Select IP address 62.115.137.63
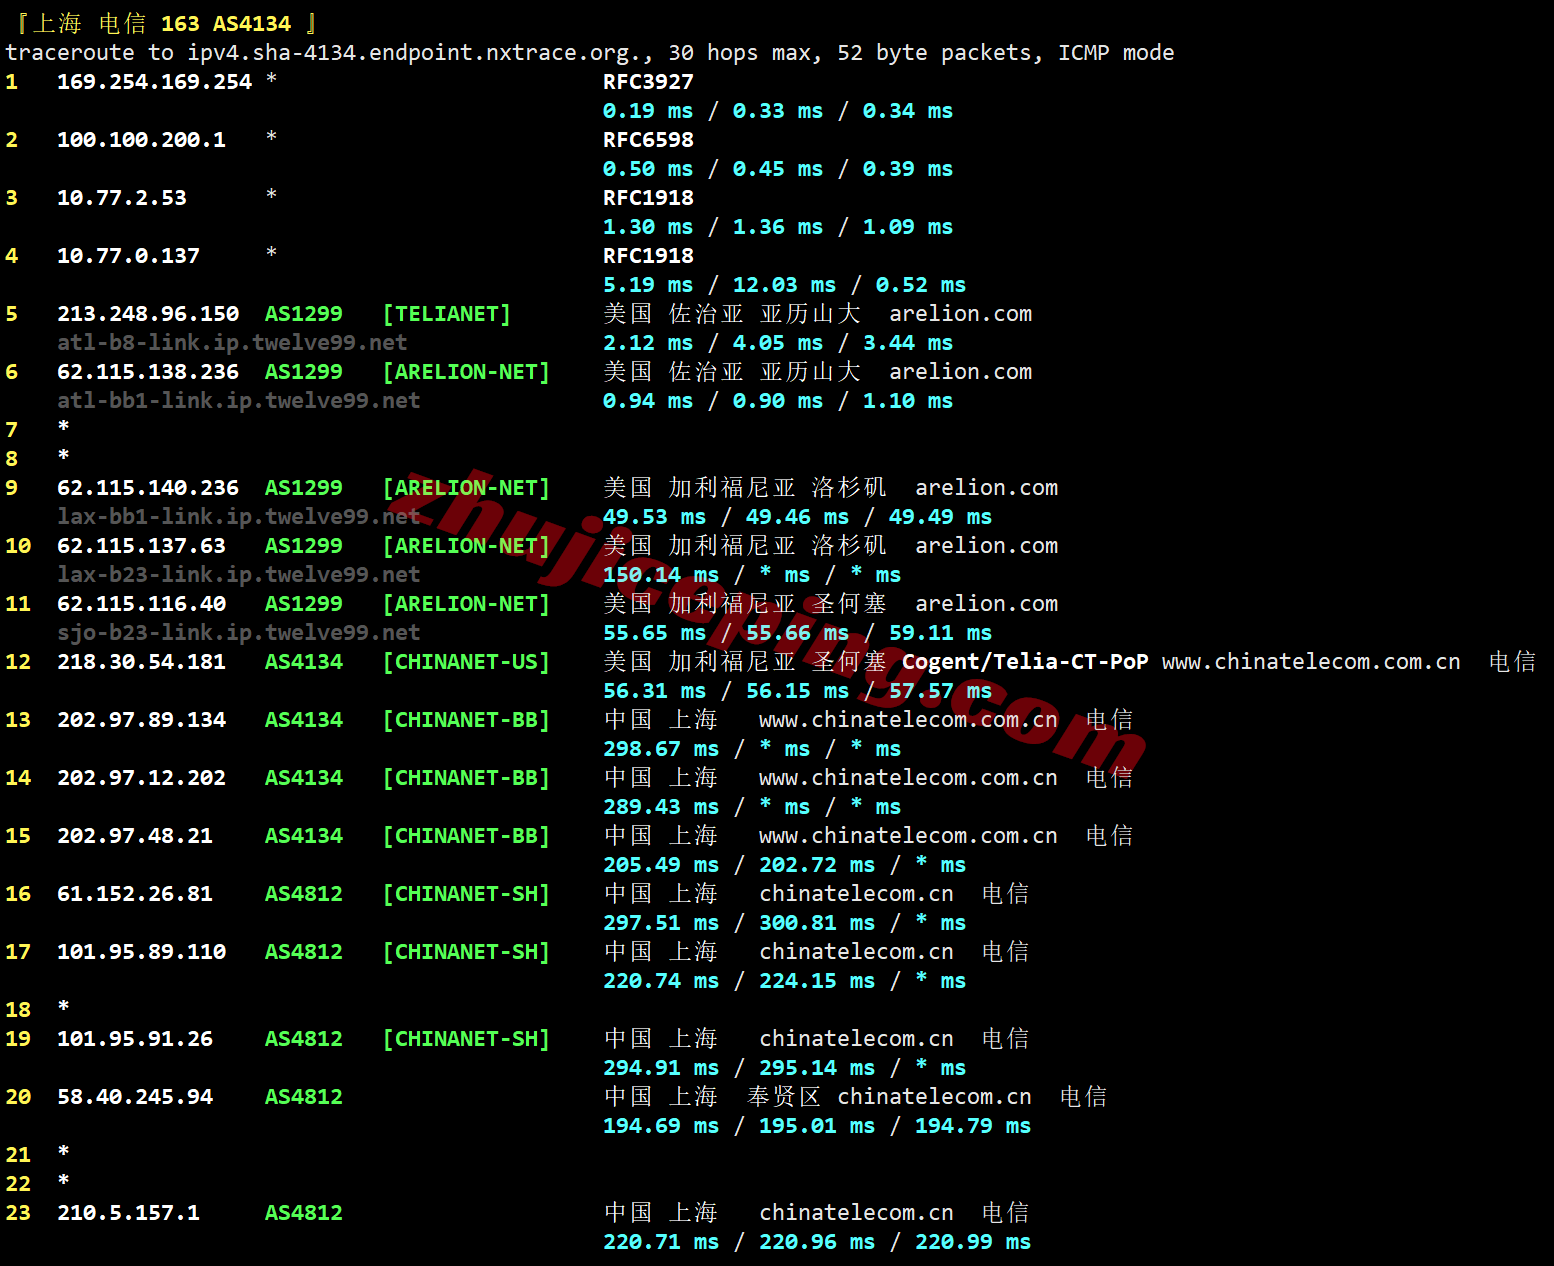Screen dimensions: 1554x1266 click(141, 546)
